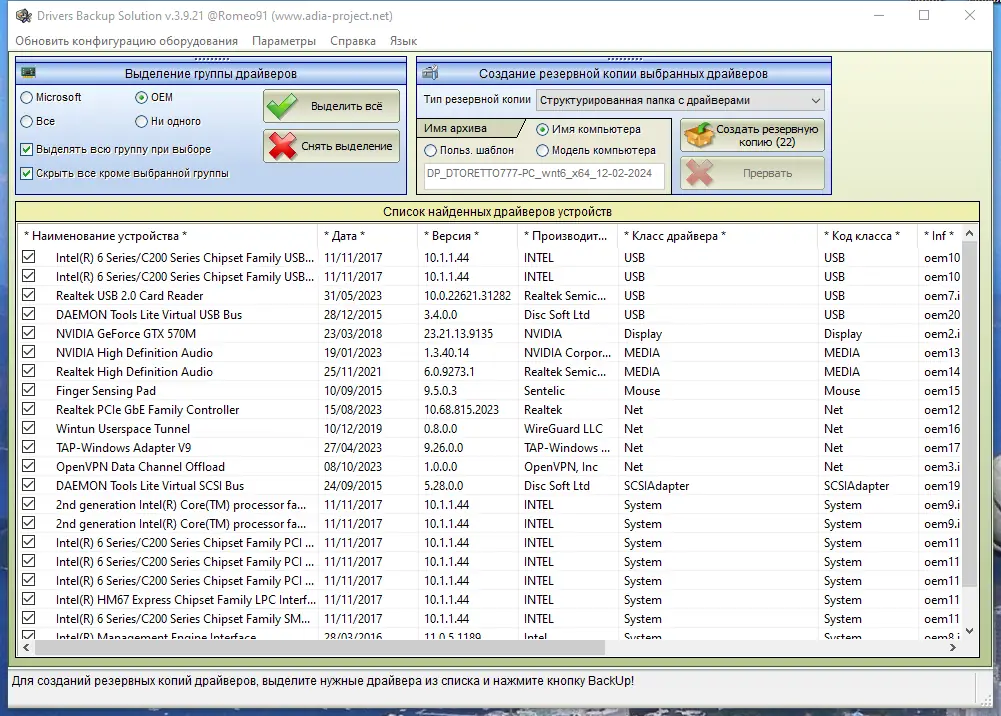Click the green checkmark Select All icon
The width and height of the screenshot is (1001, 716).
(x=282, y=107)
